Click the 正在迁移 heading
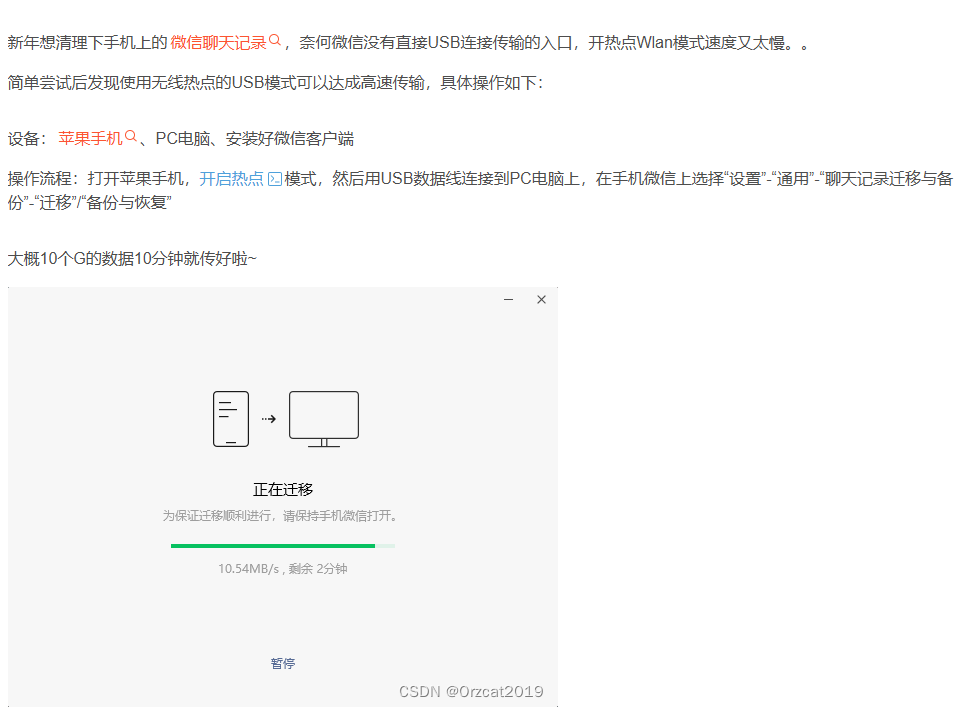The height and width of the screenshot is (718, 954). coord(283,489)
